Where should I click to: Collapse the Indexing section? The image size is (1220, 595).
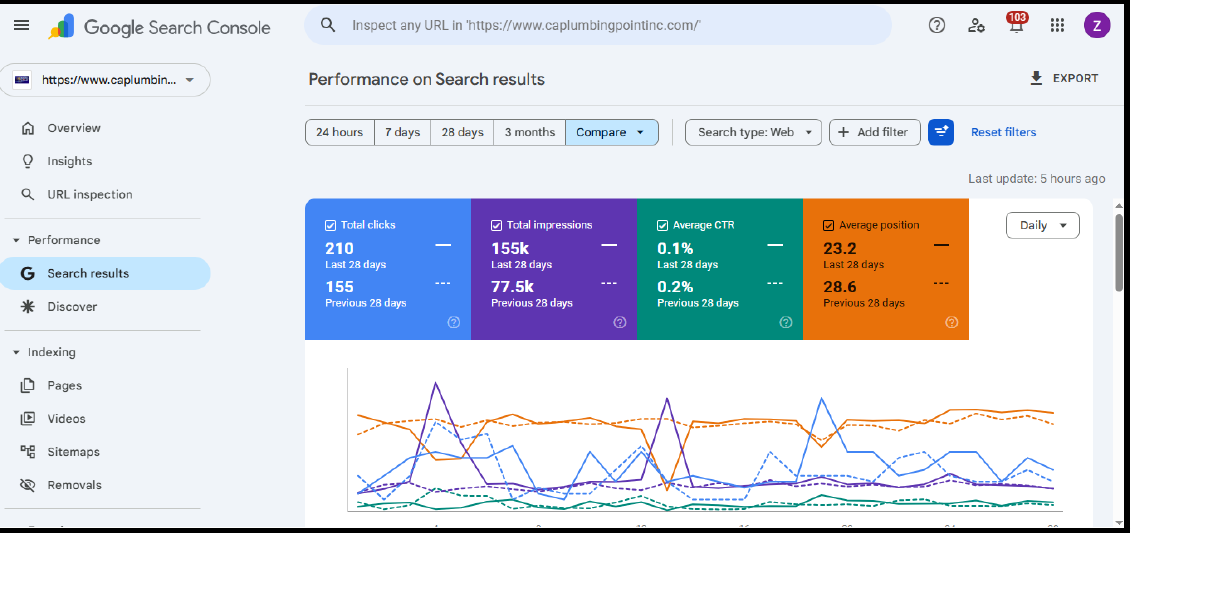tap(16, 352)
